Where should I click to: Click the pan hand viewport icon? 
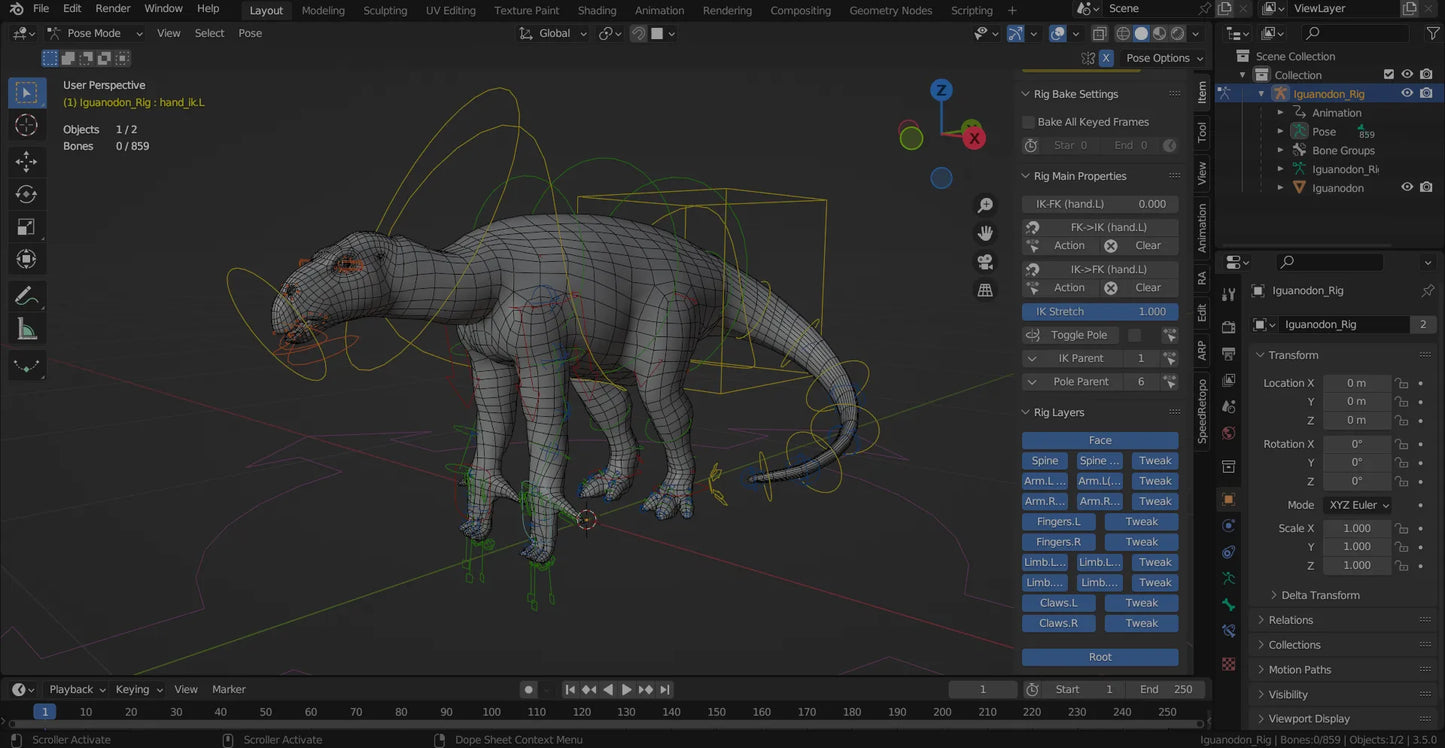click(x=985, y=233)
